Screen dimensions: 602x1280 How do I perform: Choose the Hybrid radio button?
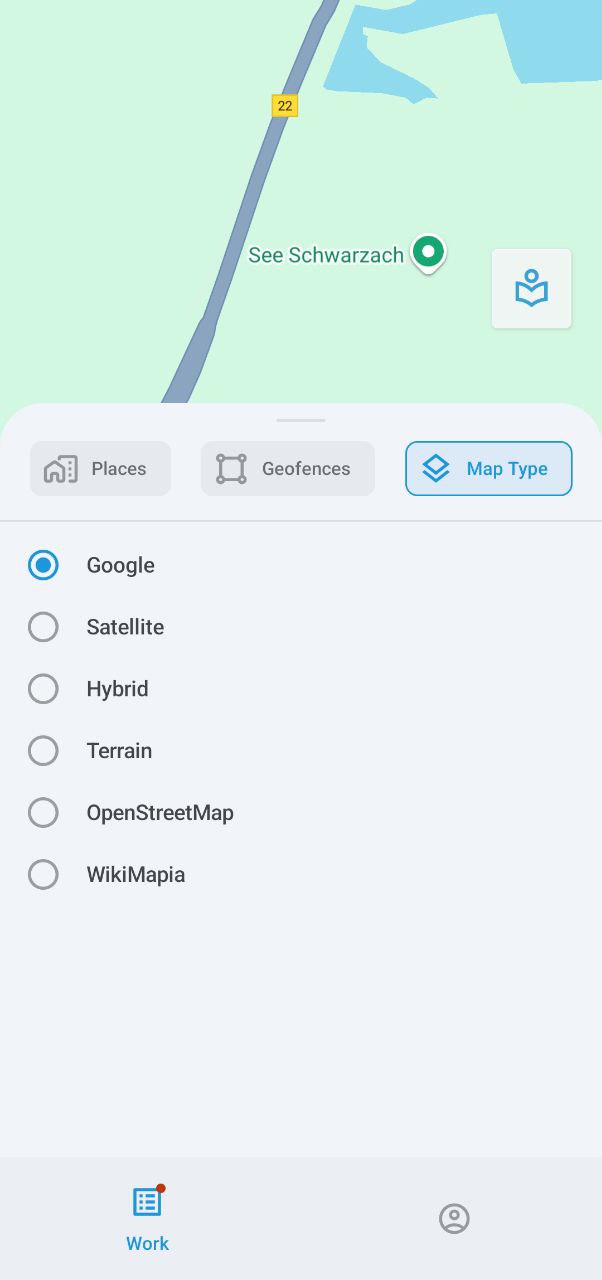(43, 689)
